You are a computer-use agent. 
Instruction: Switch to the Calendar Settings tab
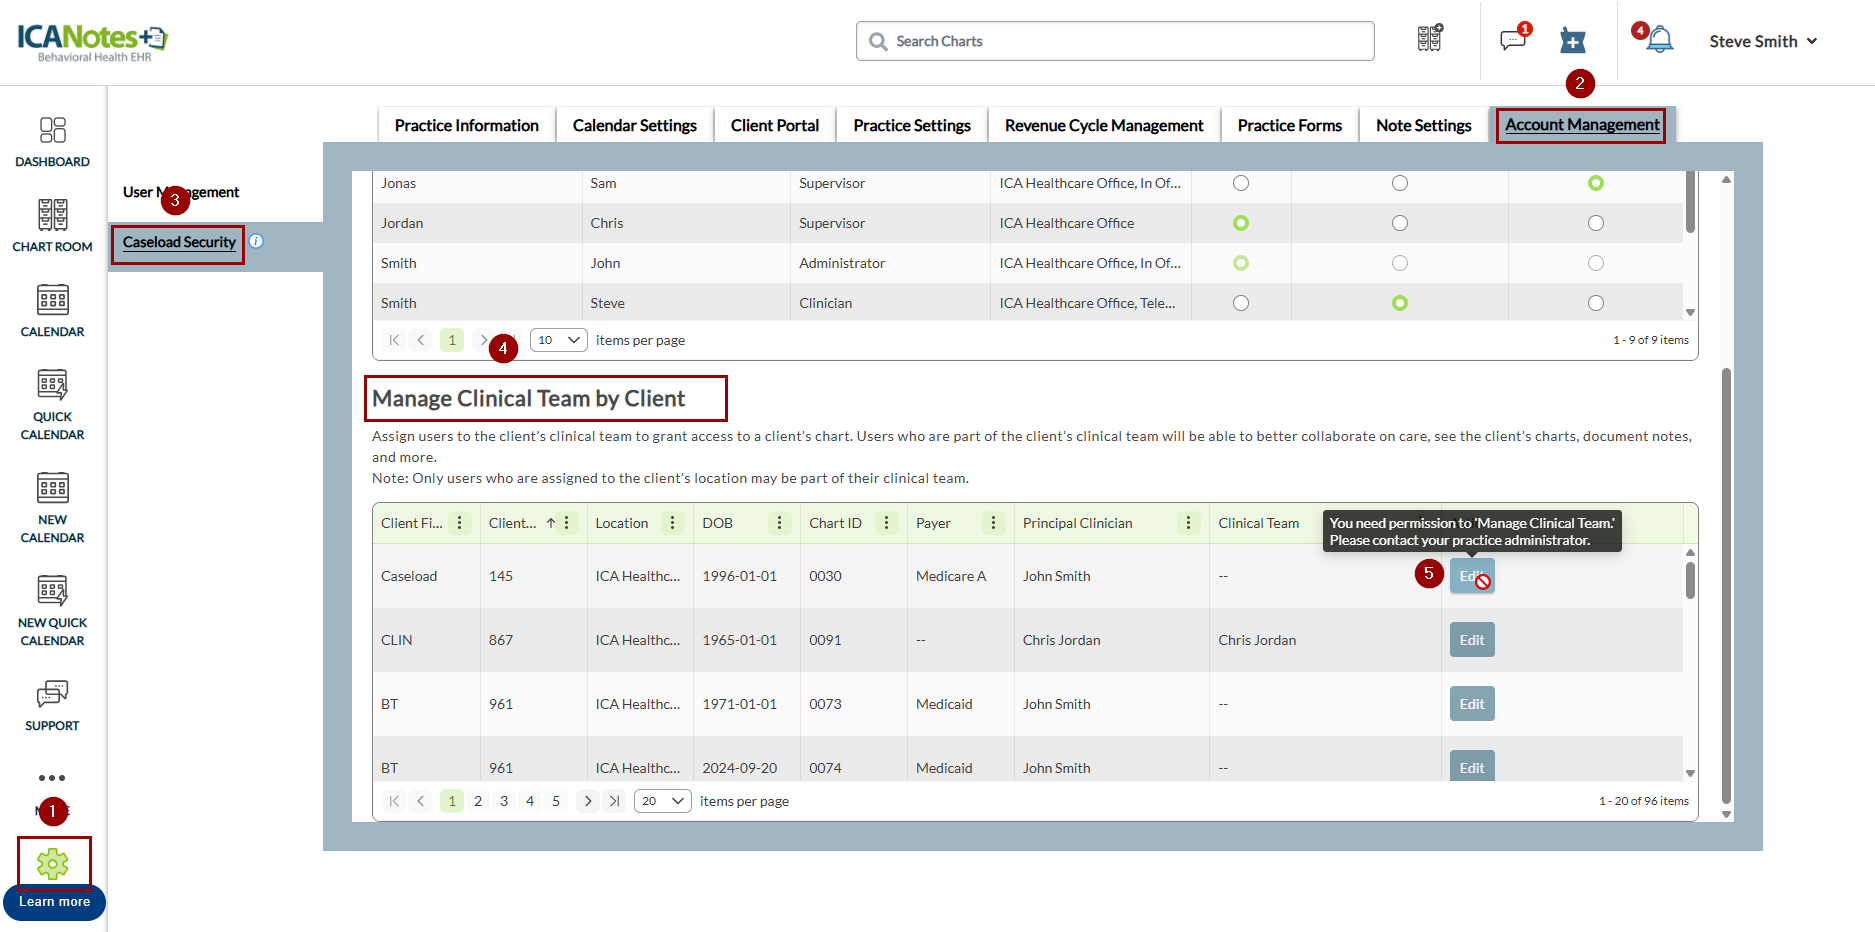[634, 125]
